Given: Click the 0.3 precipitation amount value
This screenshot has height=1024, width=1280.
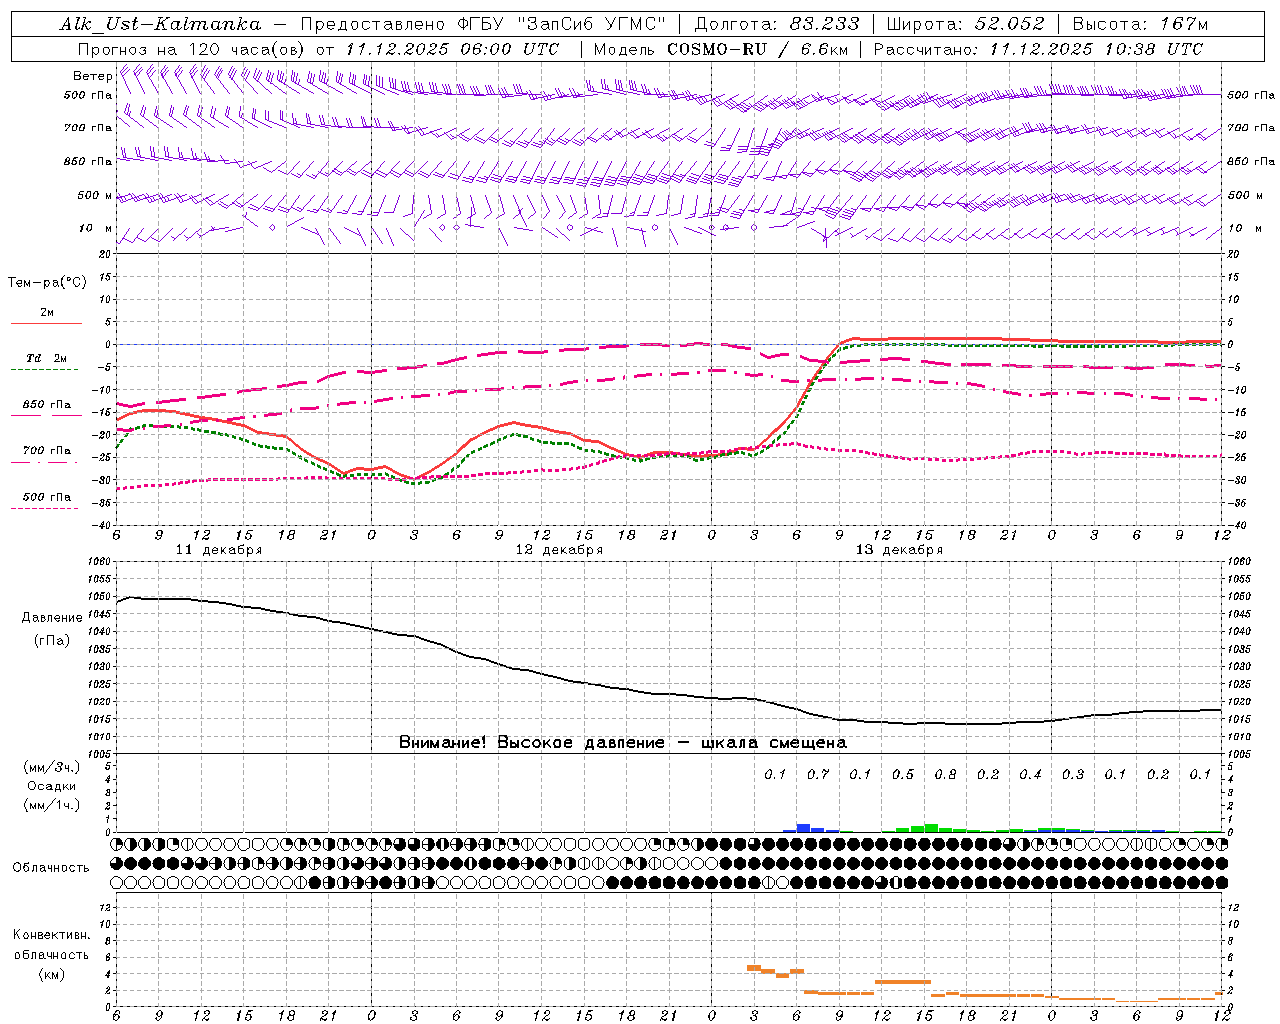Looking at the screenshot, I should pos(1073,774).
